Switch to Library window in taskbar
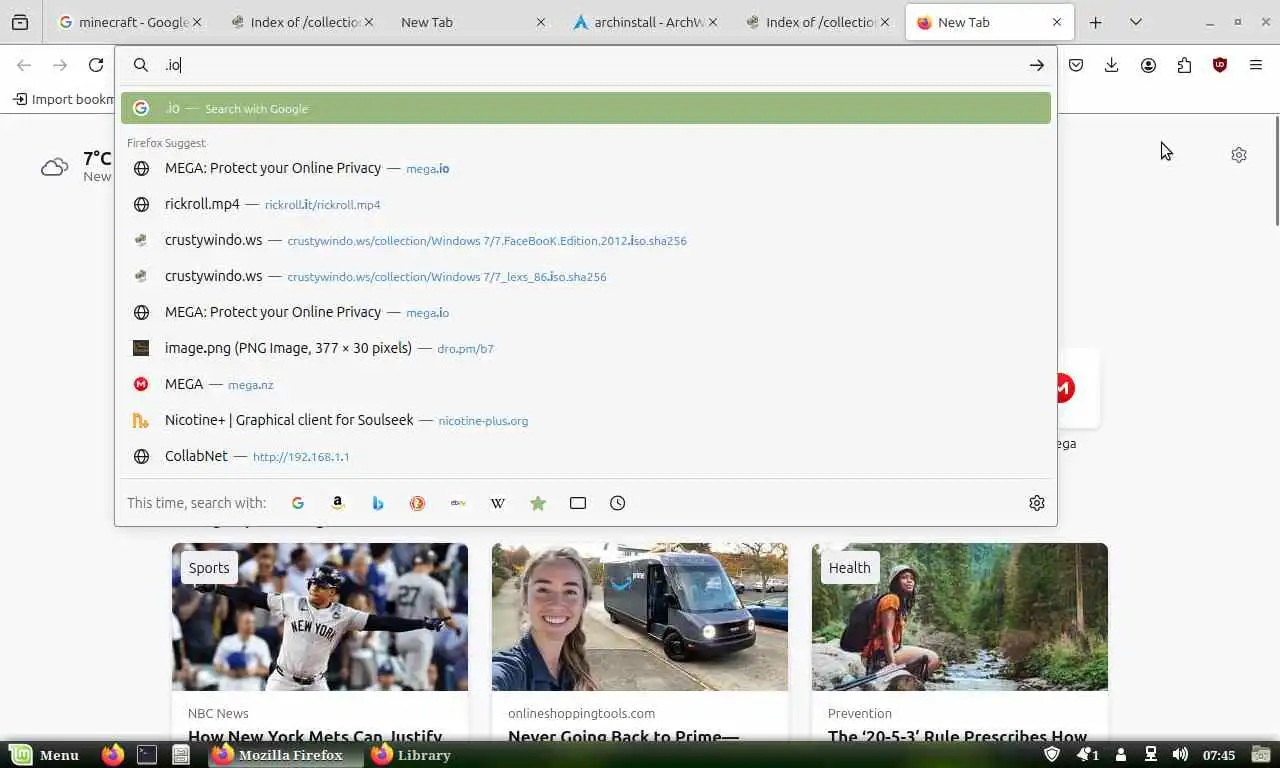1280x768 pixels. click(x=412, y=755)
